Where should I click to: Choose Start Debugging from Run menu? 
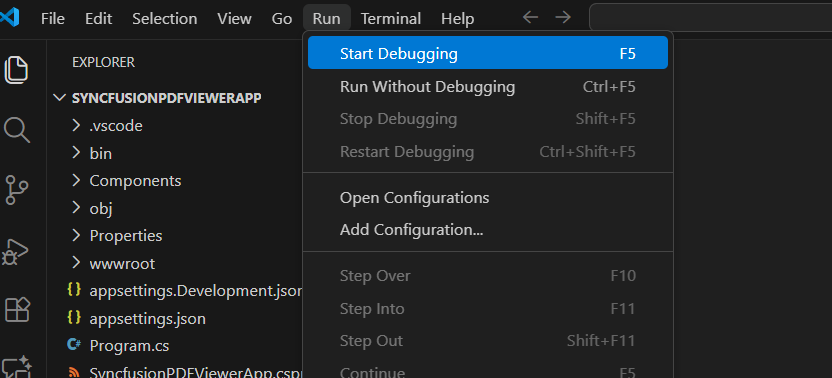488,53
